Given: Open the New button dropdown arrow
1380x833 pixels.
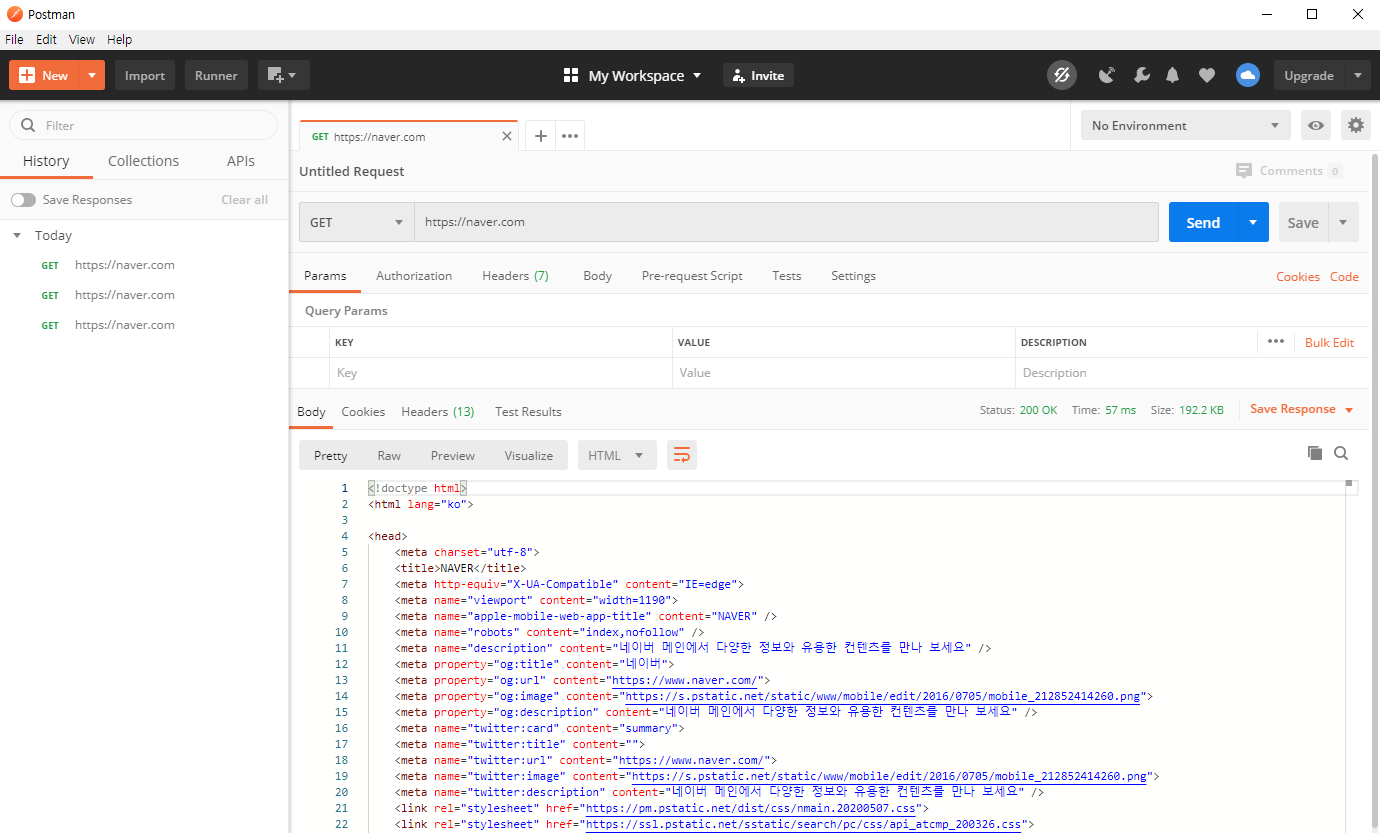Looking at the screenshot, I should 92,75.
